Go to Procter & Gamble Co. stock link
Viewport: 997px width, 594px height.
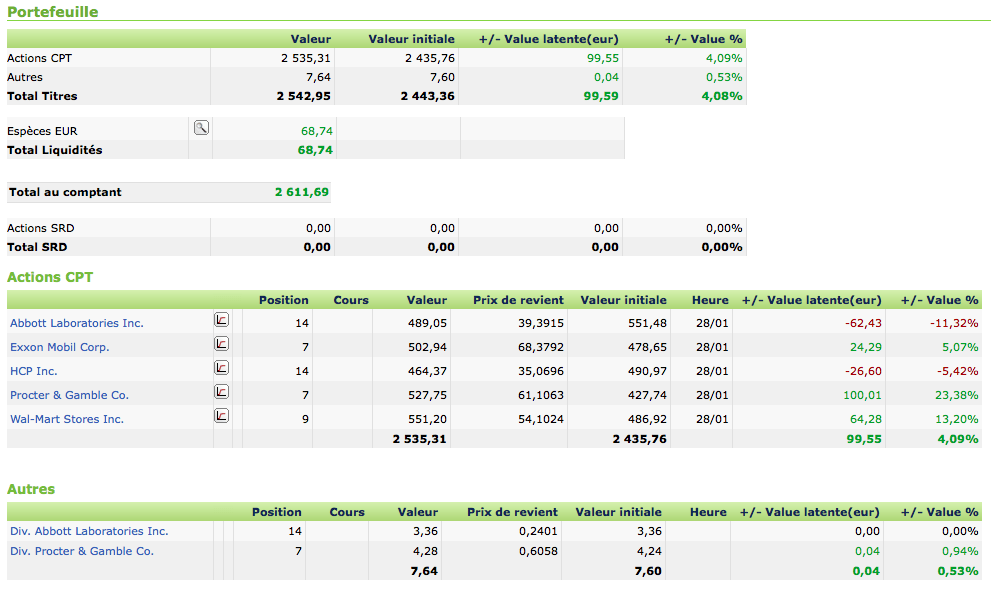(x=69, y=395)
